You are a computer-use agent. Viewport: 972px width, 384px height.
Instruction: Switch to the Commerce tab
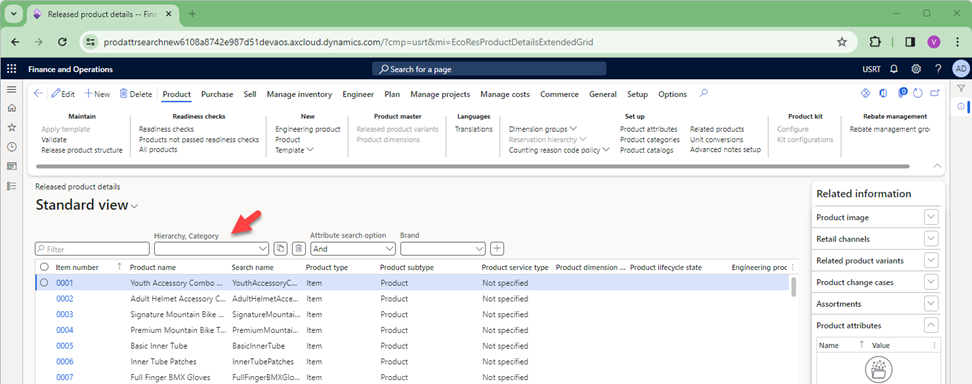(x=559, y=94)
